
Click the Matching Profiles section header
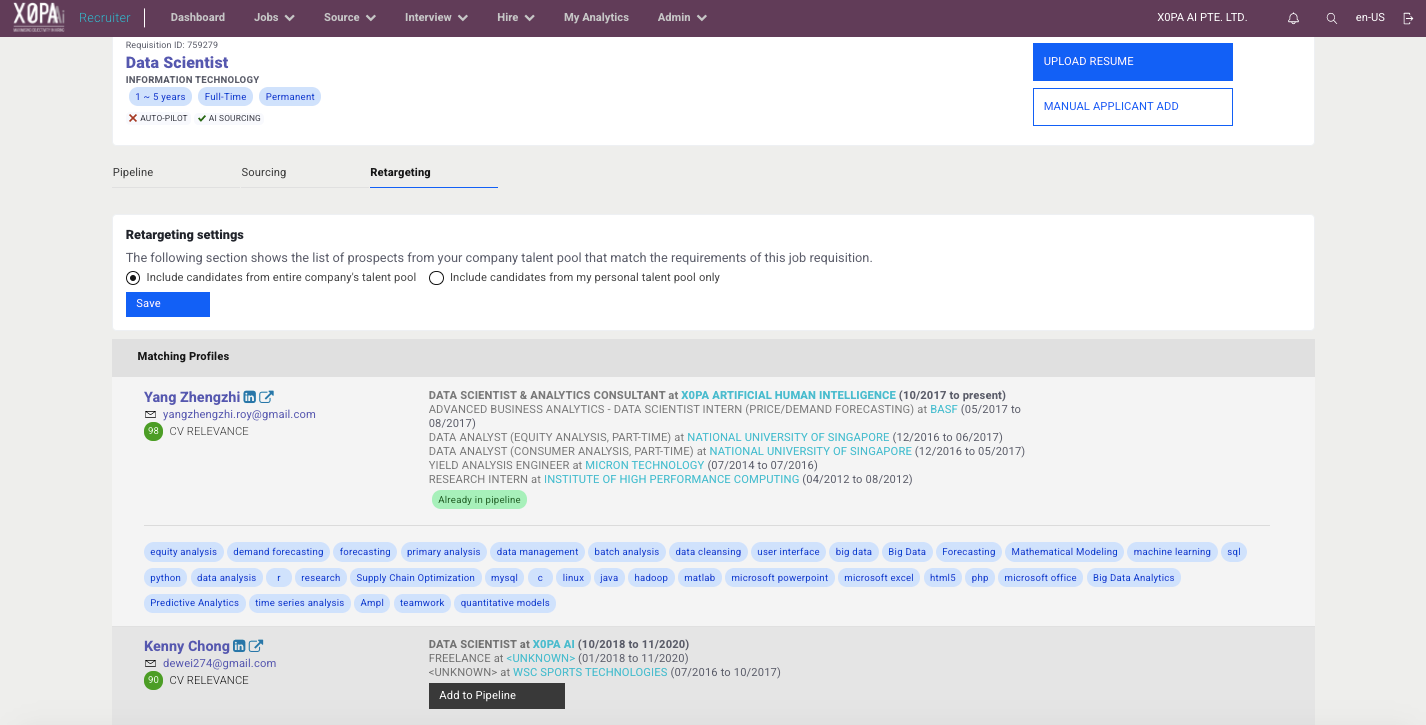click(x=183, y=356)
